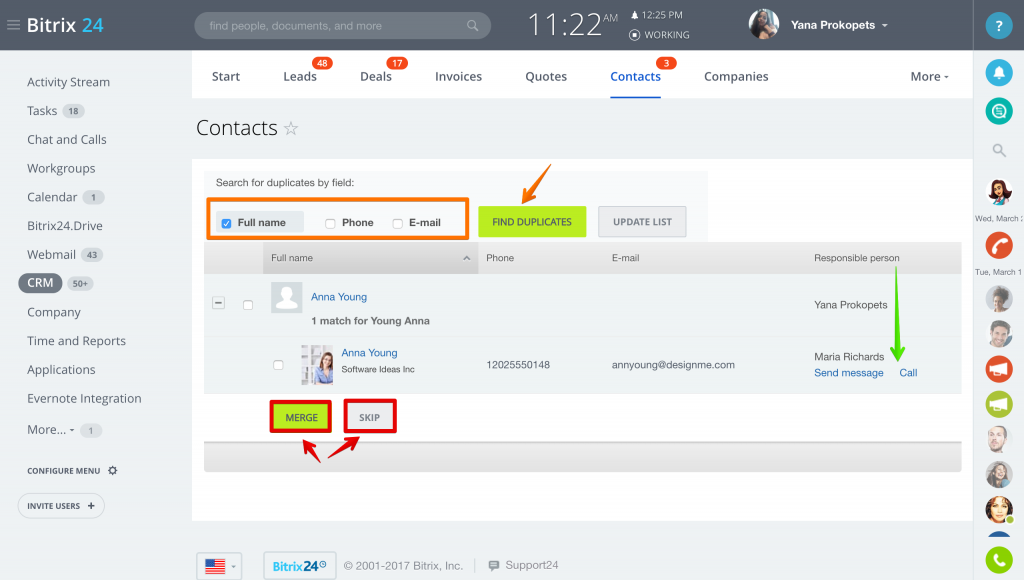Switch to the Deals tab
Image resolution: width=1024 pixels, height=580 pixels.
[x=376, y=76]
